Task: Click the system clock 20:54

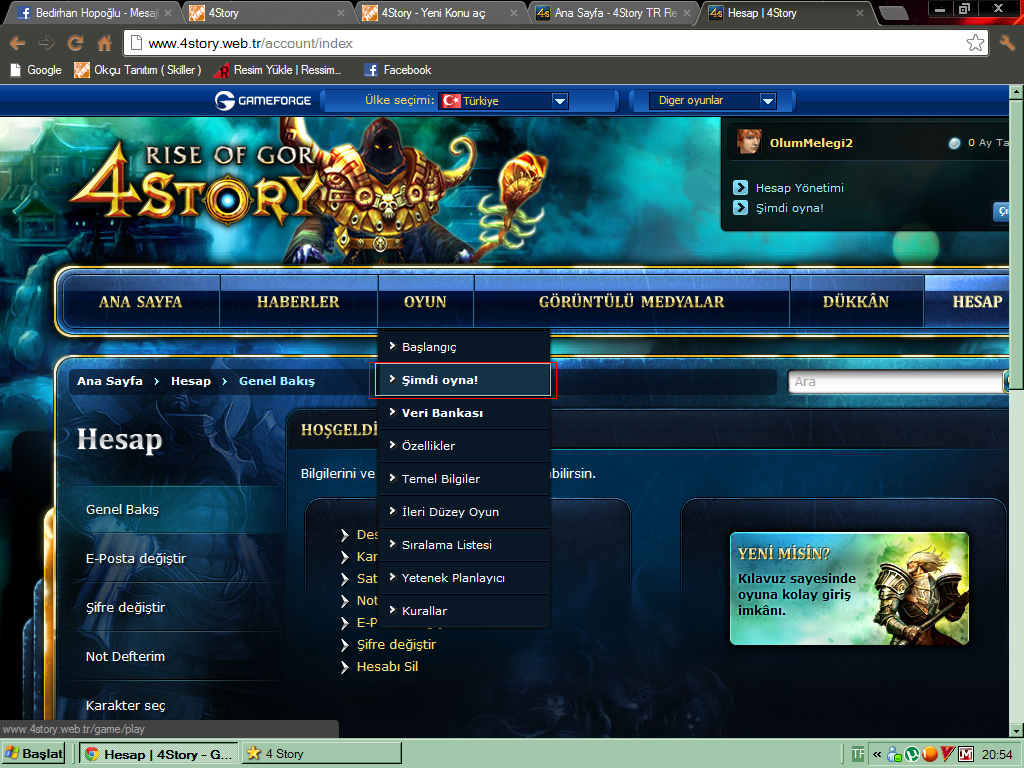Action: pos(997,754)
